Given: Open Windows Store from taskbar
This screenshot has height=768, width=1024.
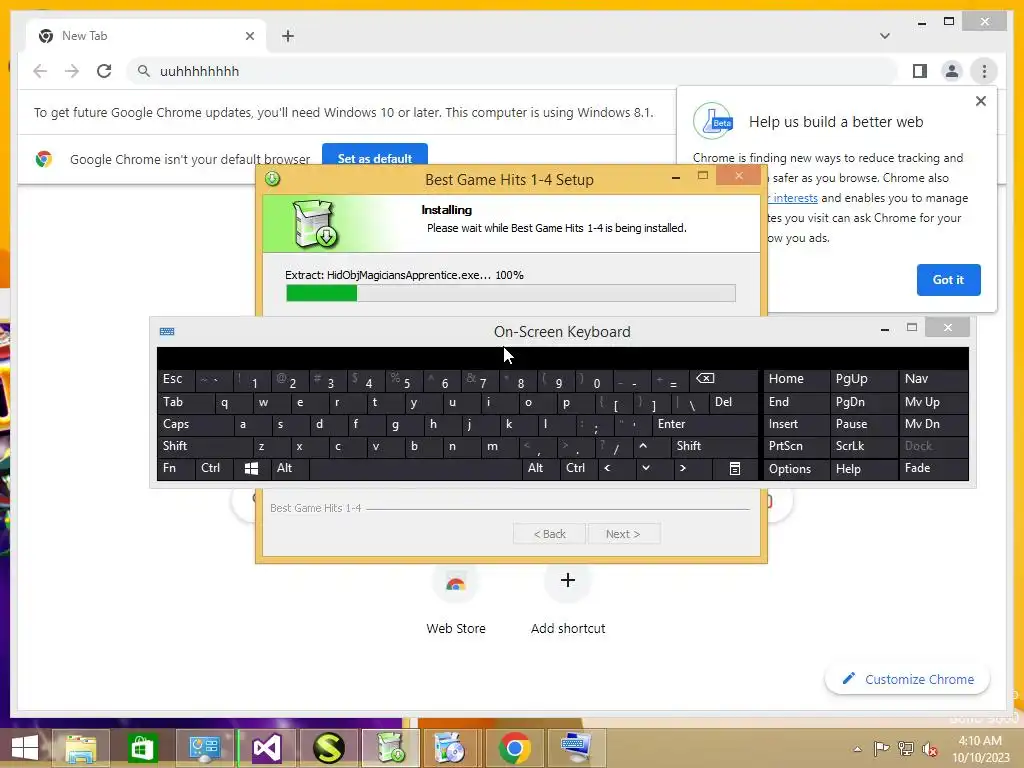Looking at the screenshot, I should pyautogui.click(x=142, y=748).
